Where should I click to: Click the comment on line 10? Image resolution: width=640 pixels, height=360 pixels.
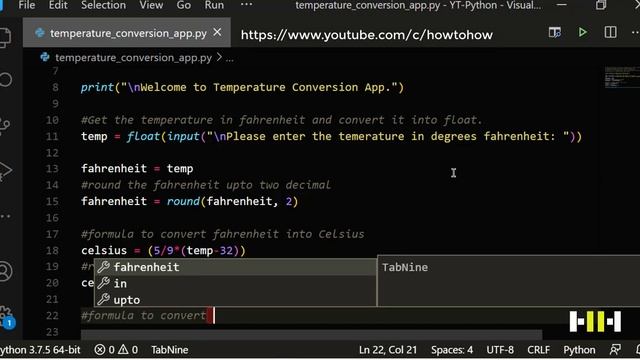(282, 120)
